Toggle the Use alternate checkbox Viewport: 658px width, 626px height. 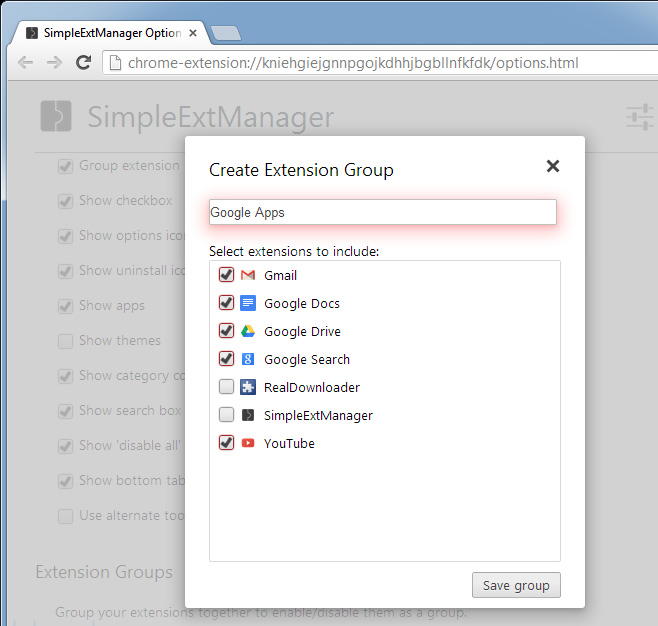coord(65,516)
